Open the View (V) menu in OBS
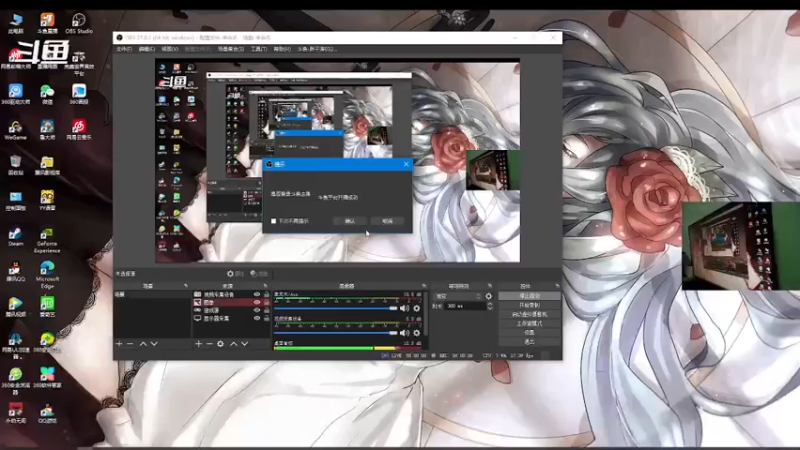Screen dimensions: 800x450 [170, 49]
